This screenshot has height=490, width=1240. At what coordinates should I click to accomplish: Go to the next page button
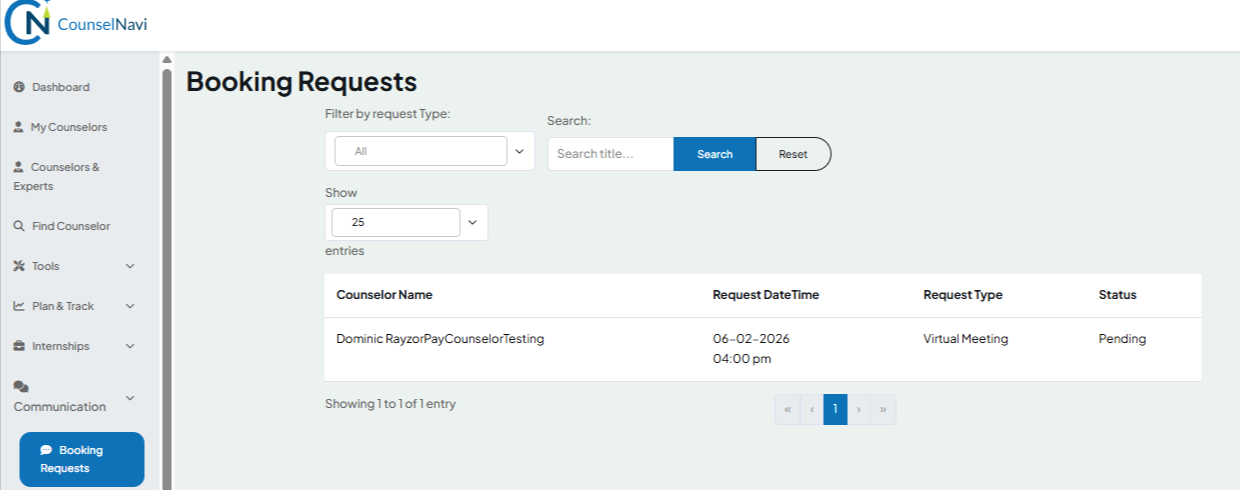(859, 409)
